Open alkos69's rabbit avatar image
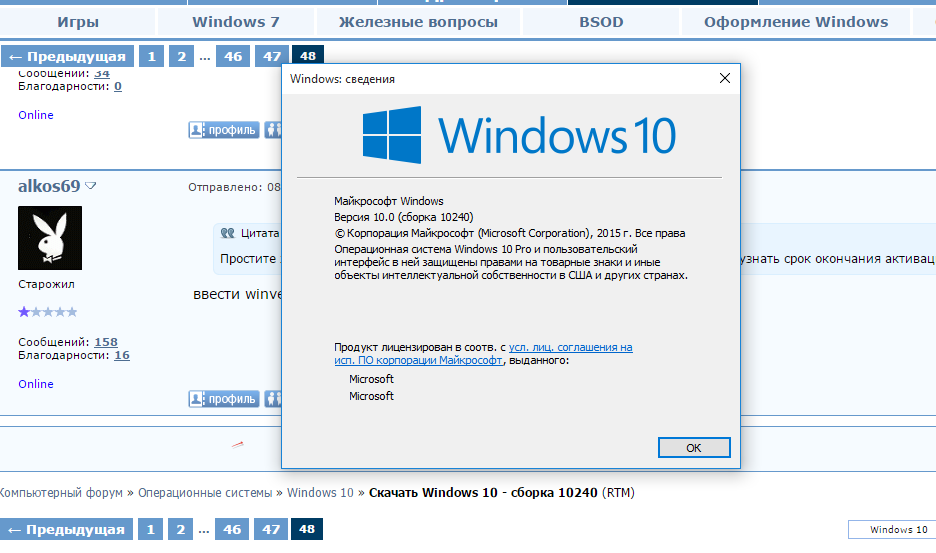 [50, 238]
